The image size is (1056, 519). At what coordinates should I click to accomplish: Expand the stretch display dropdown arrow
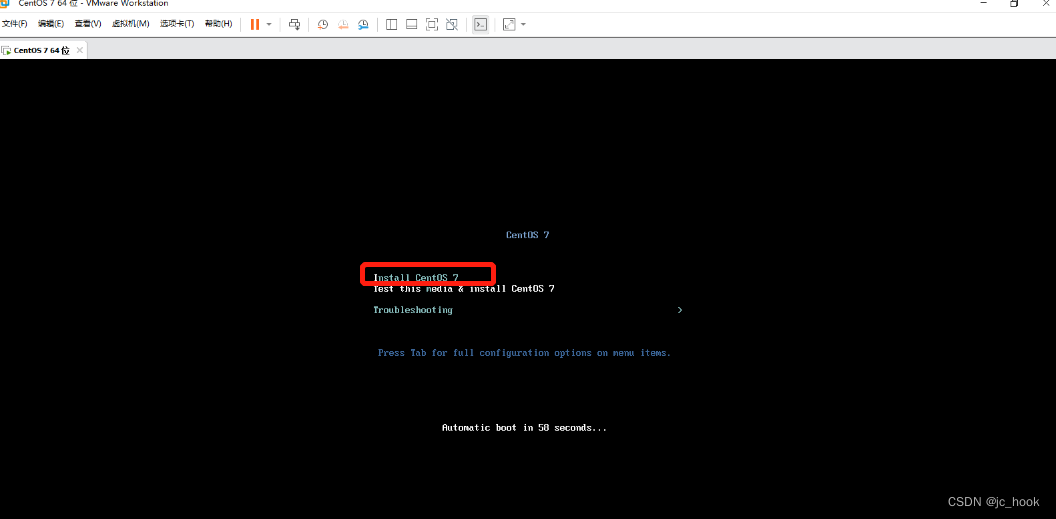(523, 24)
